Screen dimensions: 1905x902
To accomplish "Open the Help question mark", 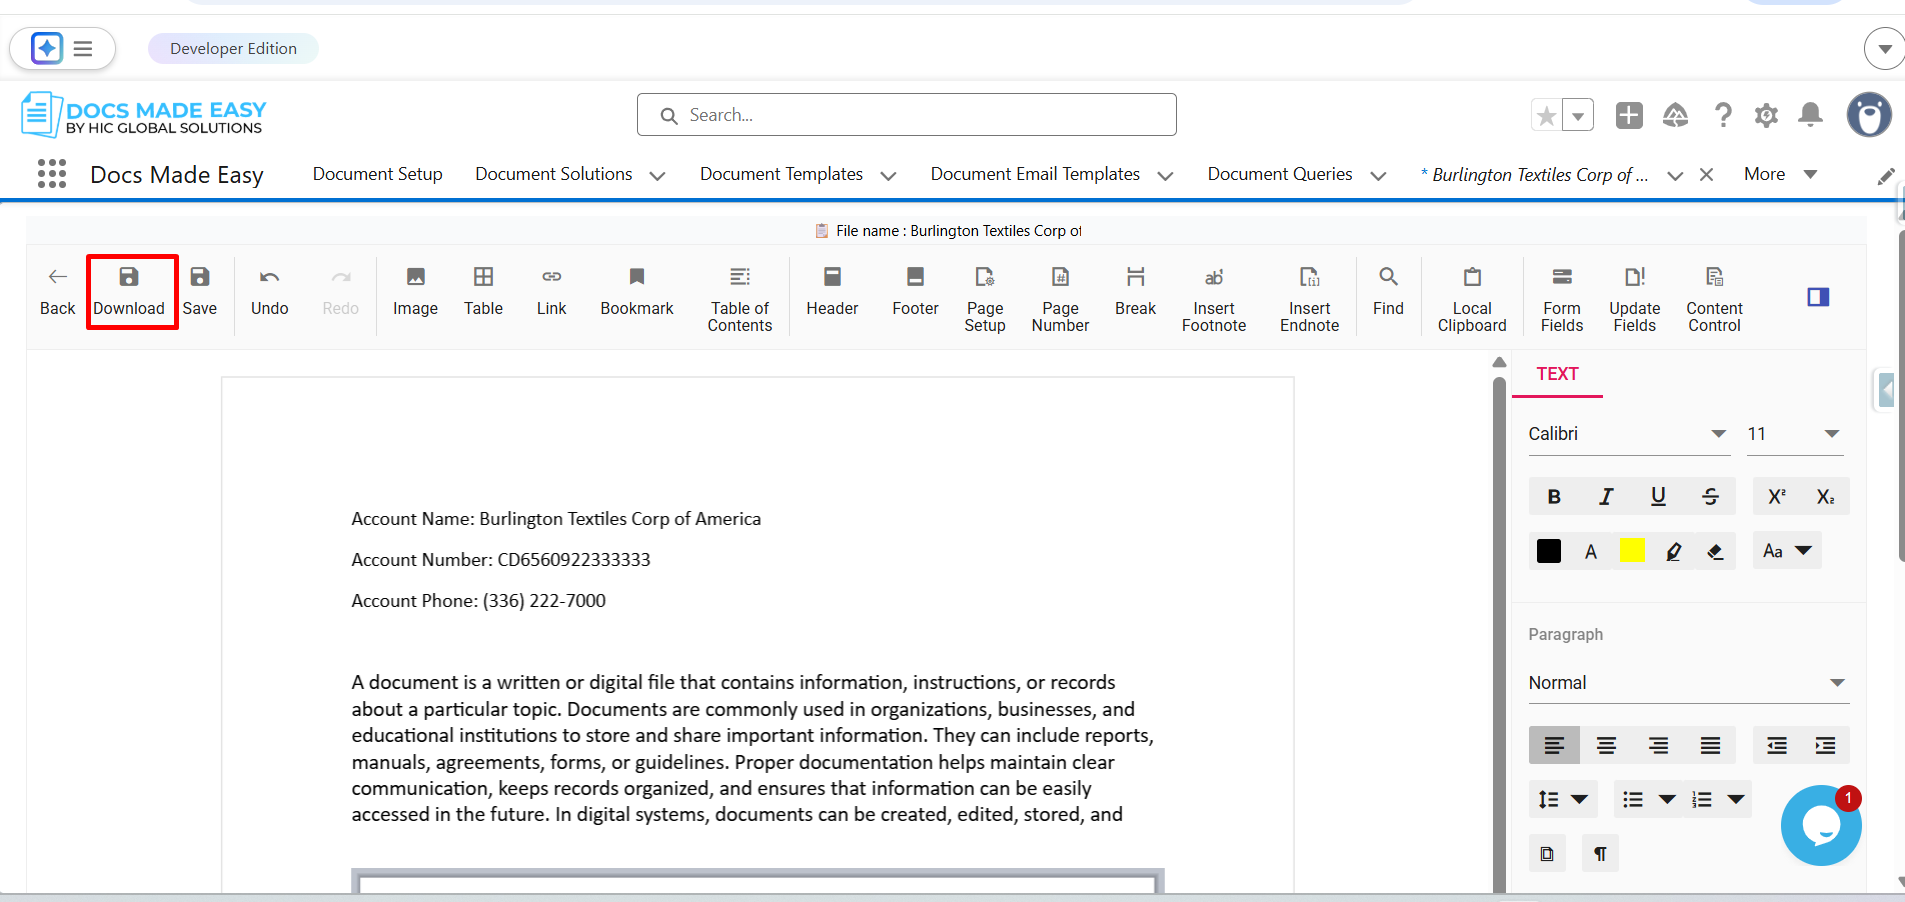I will 1722,115.
